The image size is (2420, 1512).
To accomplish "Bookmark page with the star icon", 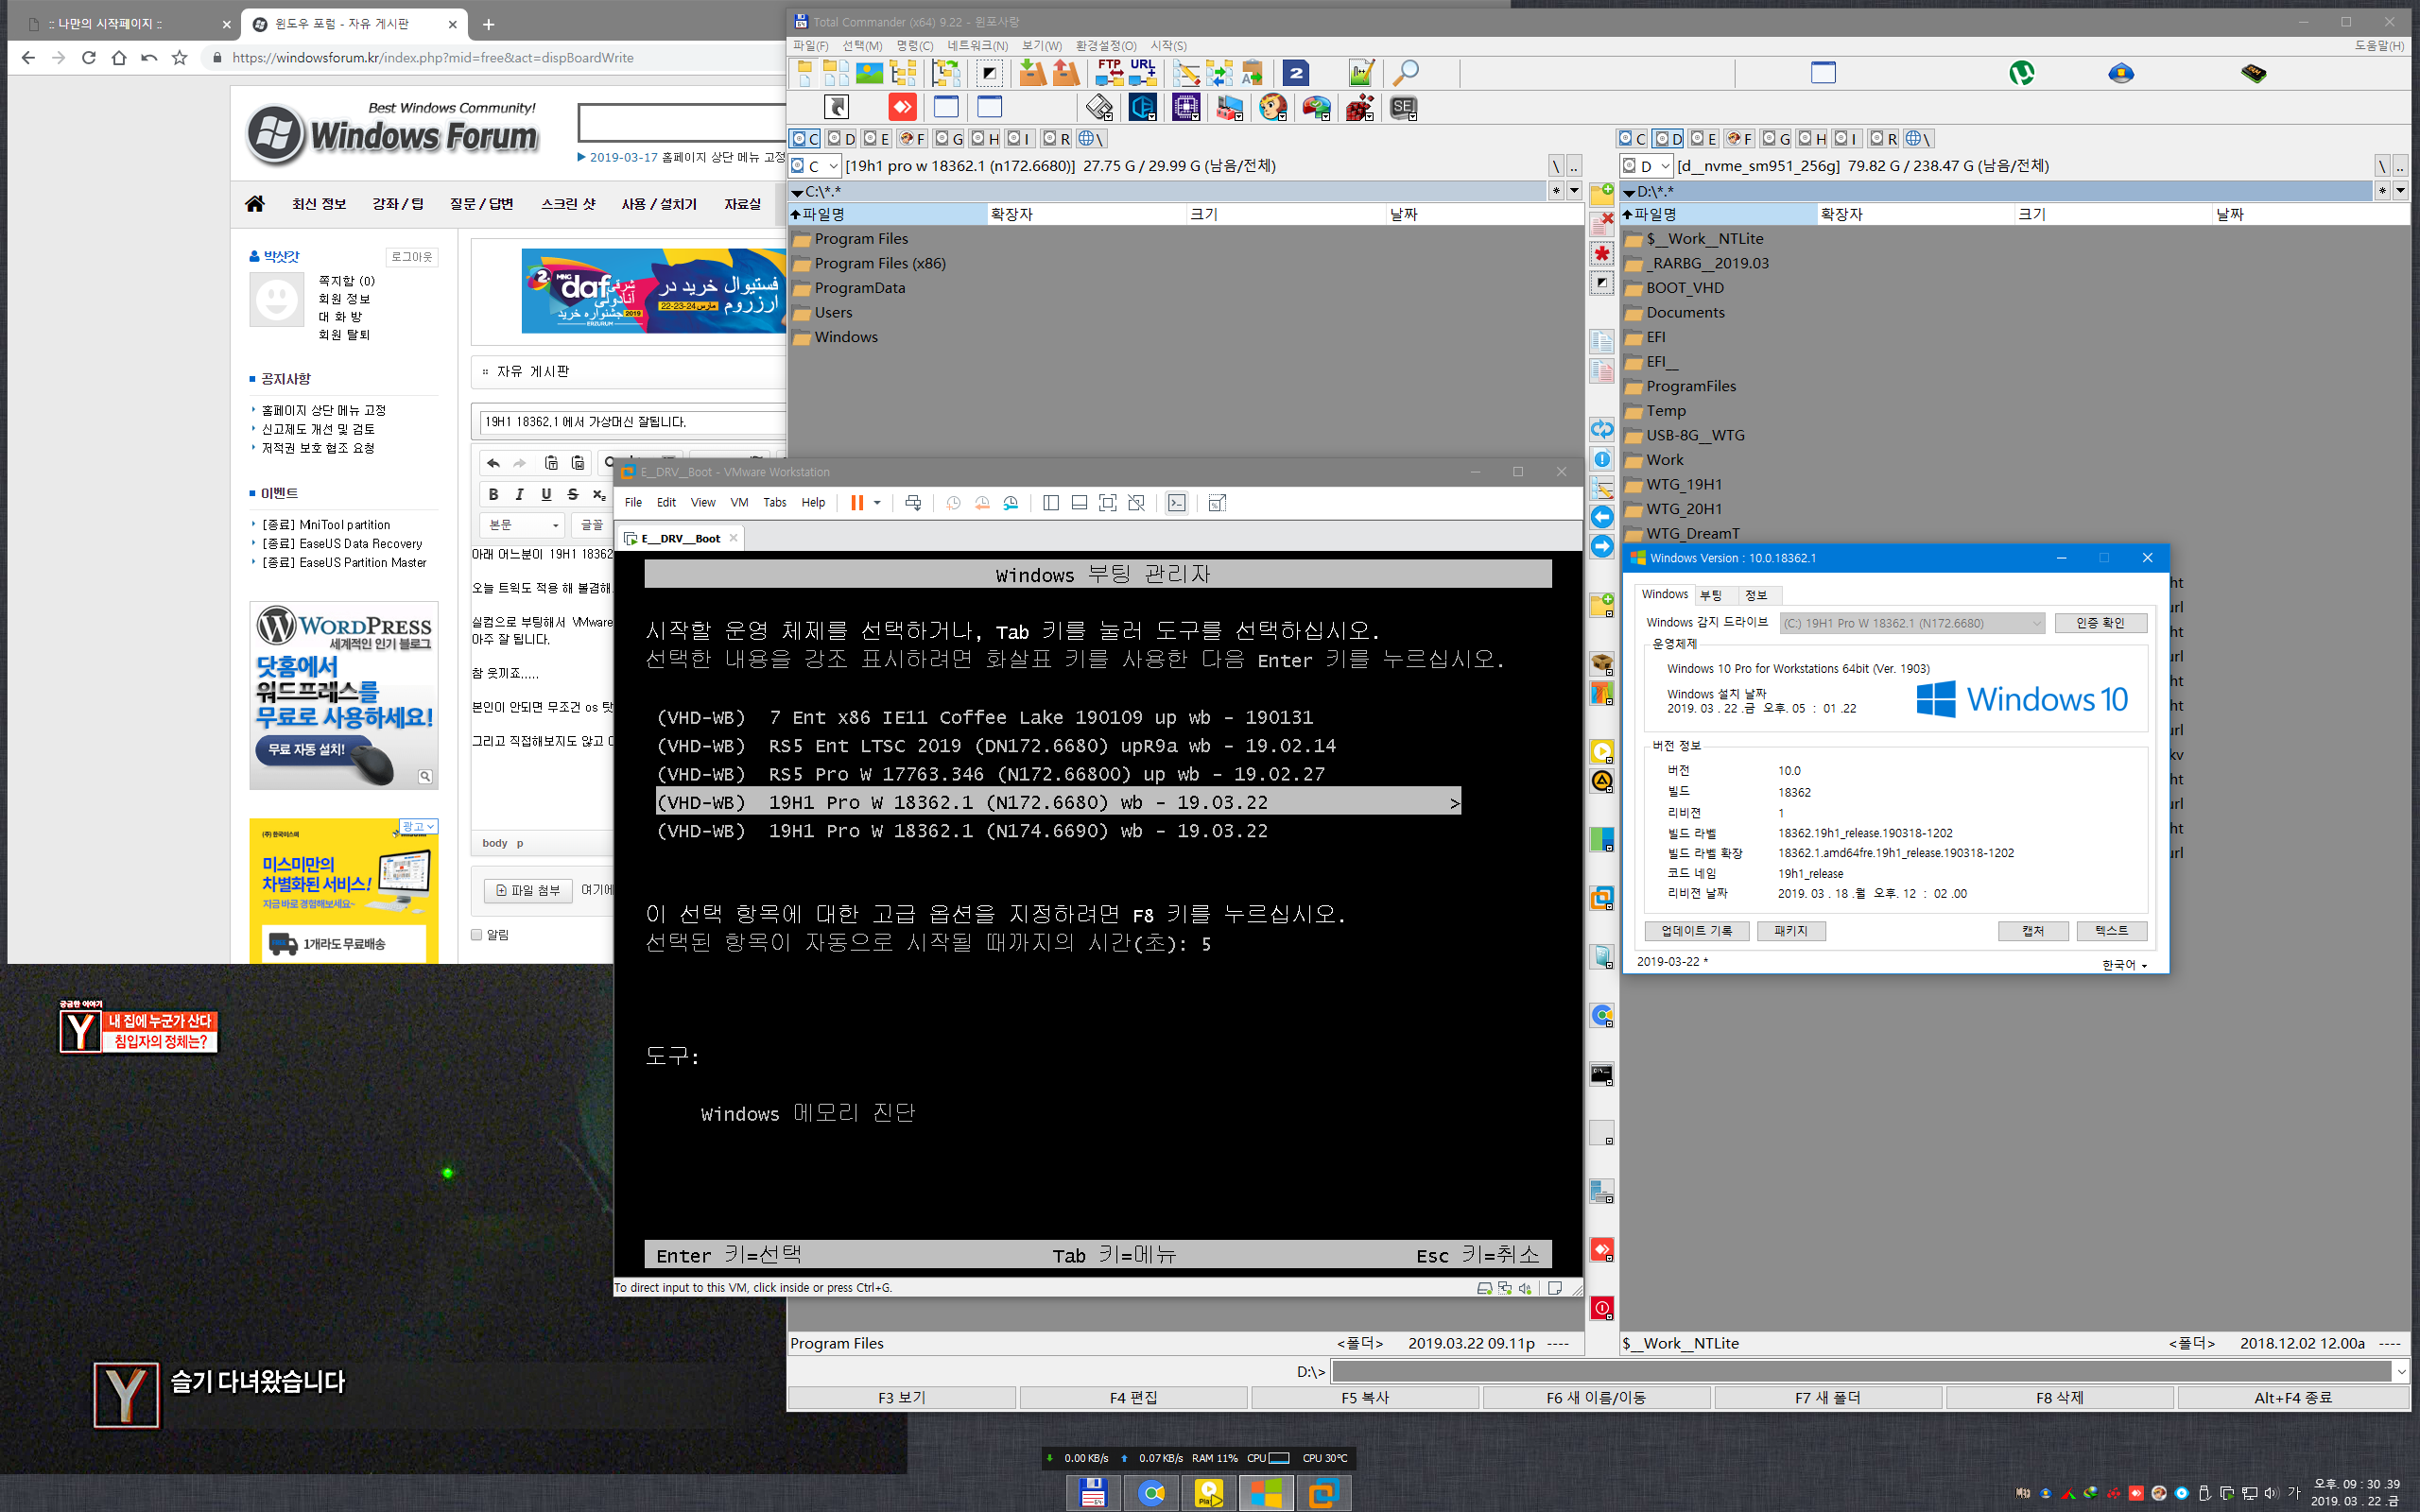I will (180, 58).
